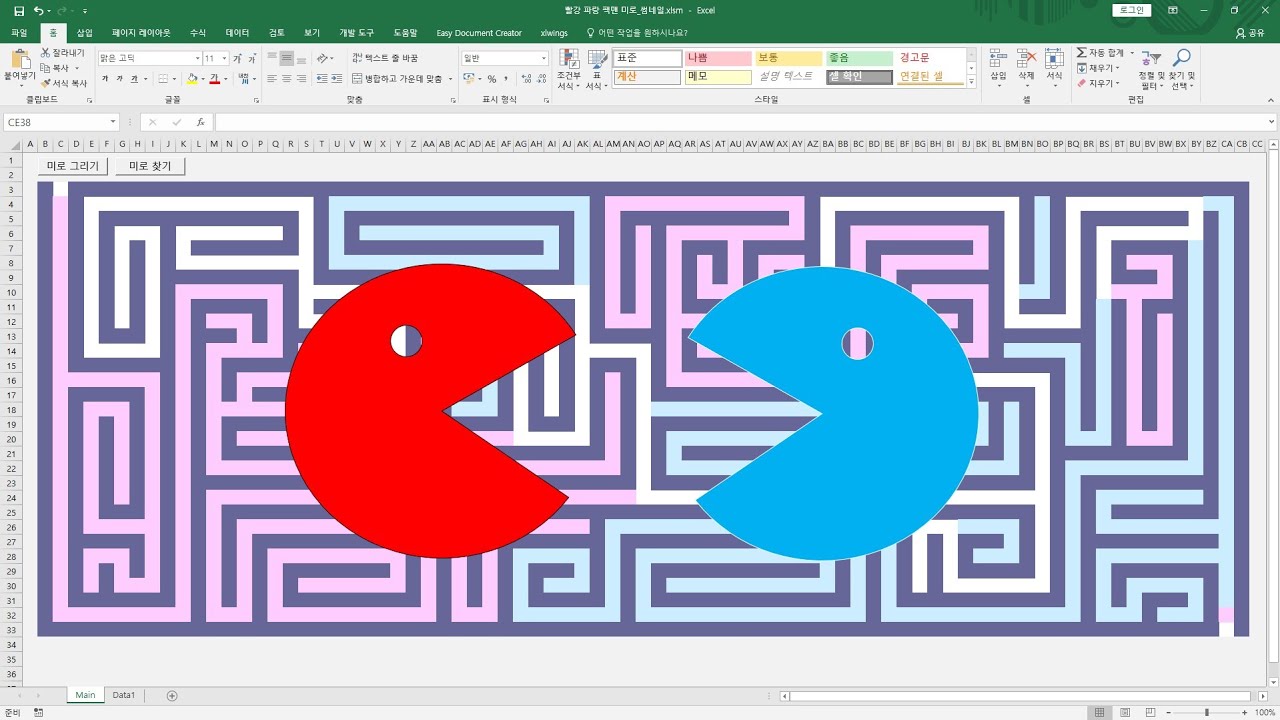Image resolution: width=1280 pixels, height=720 pixels.
Task: Switch to the 데이터 (Data) tab
Action: (x=238, y=33)
